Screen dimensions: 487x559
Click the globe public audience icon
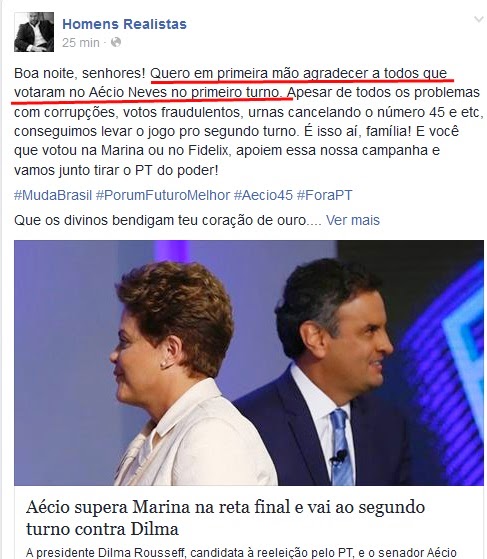coord(116,42)
